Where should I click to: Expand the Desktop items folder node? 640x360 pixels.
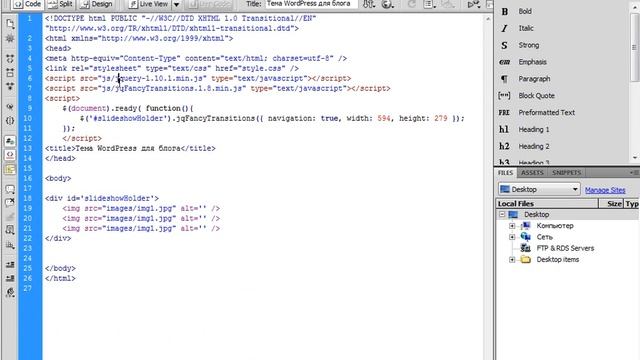pos(512,260)
